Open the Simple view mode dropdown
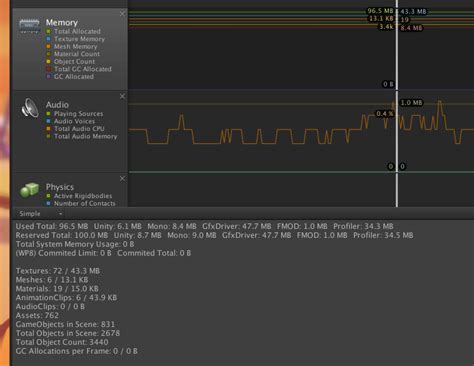This screenshot has width=474, height=366. click(x=41, y=214)
